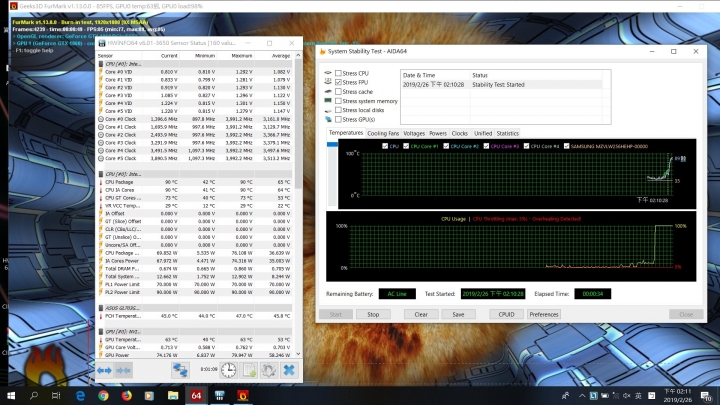Open the Windows Start menu

11,395
